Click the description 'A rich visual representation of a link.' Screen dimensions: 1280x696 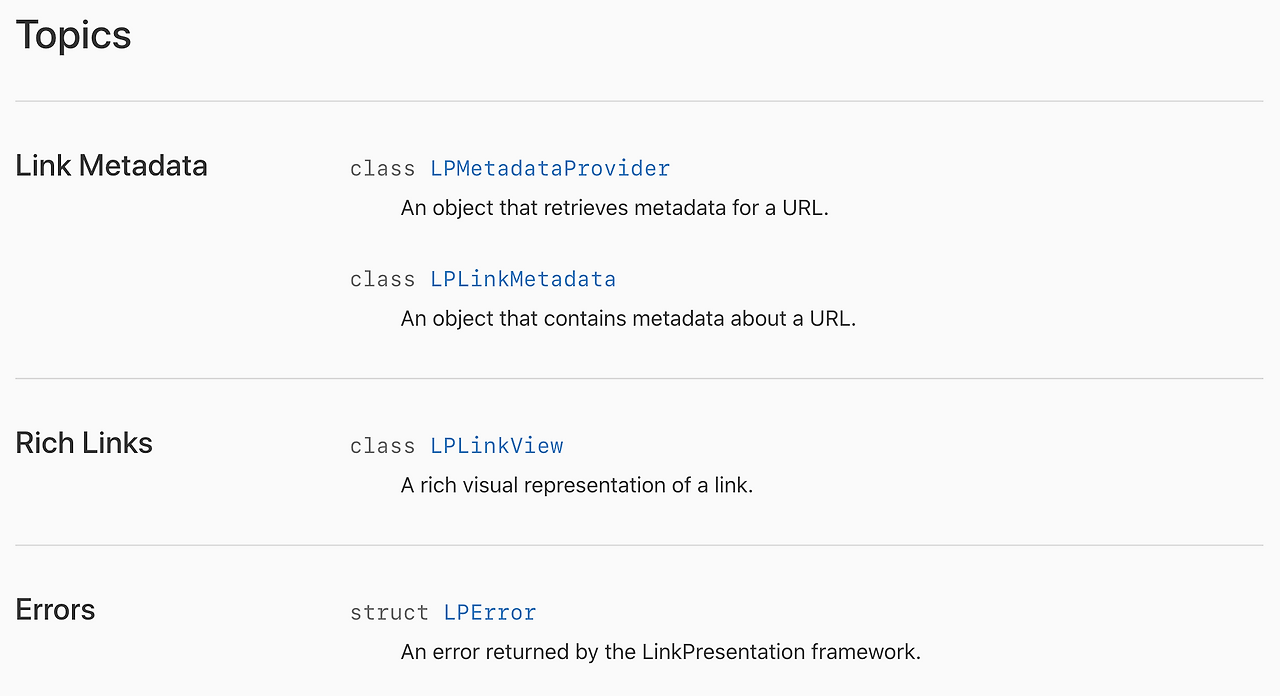pyautogui.click(x=577, y=485)
